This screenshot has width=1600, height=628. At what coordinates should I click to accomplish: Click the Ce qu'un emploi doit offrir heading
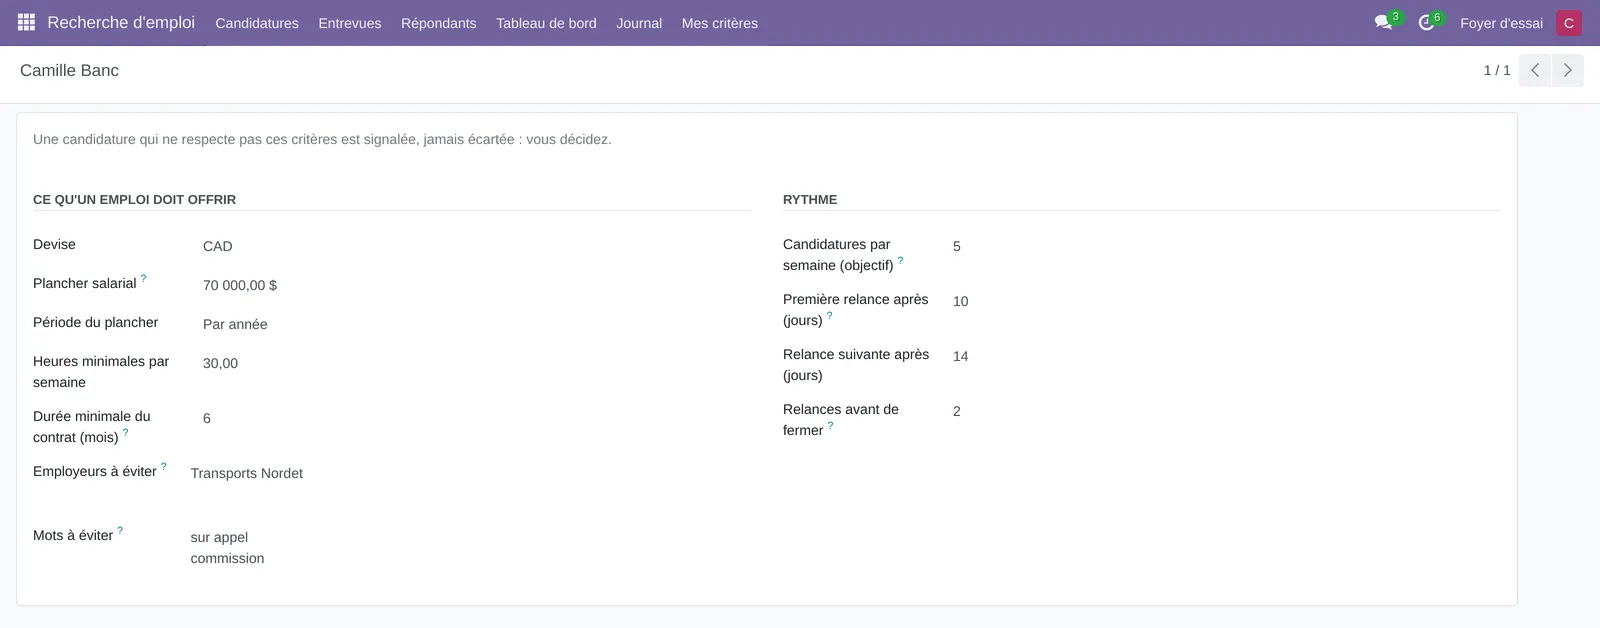(x=134, y=199)
